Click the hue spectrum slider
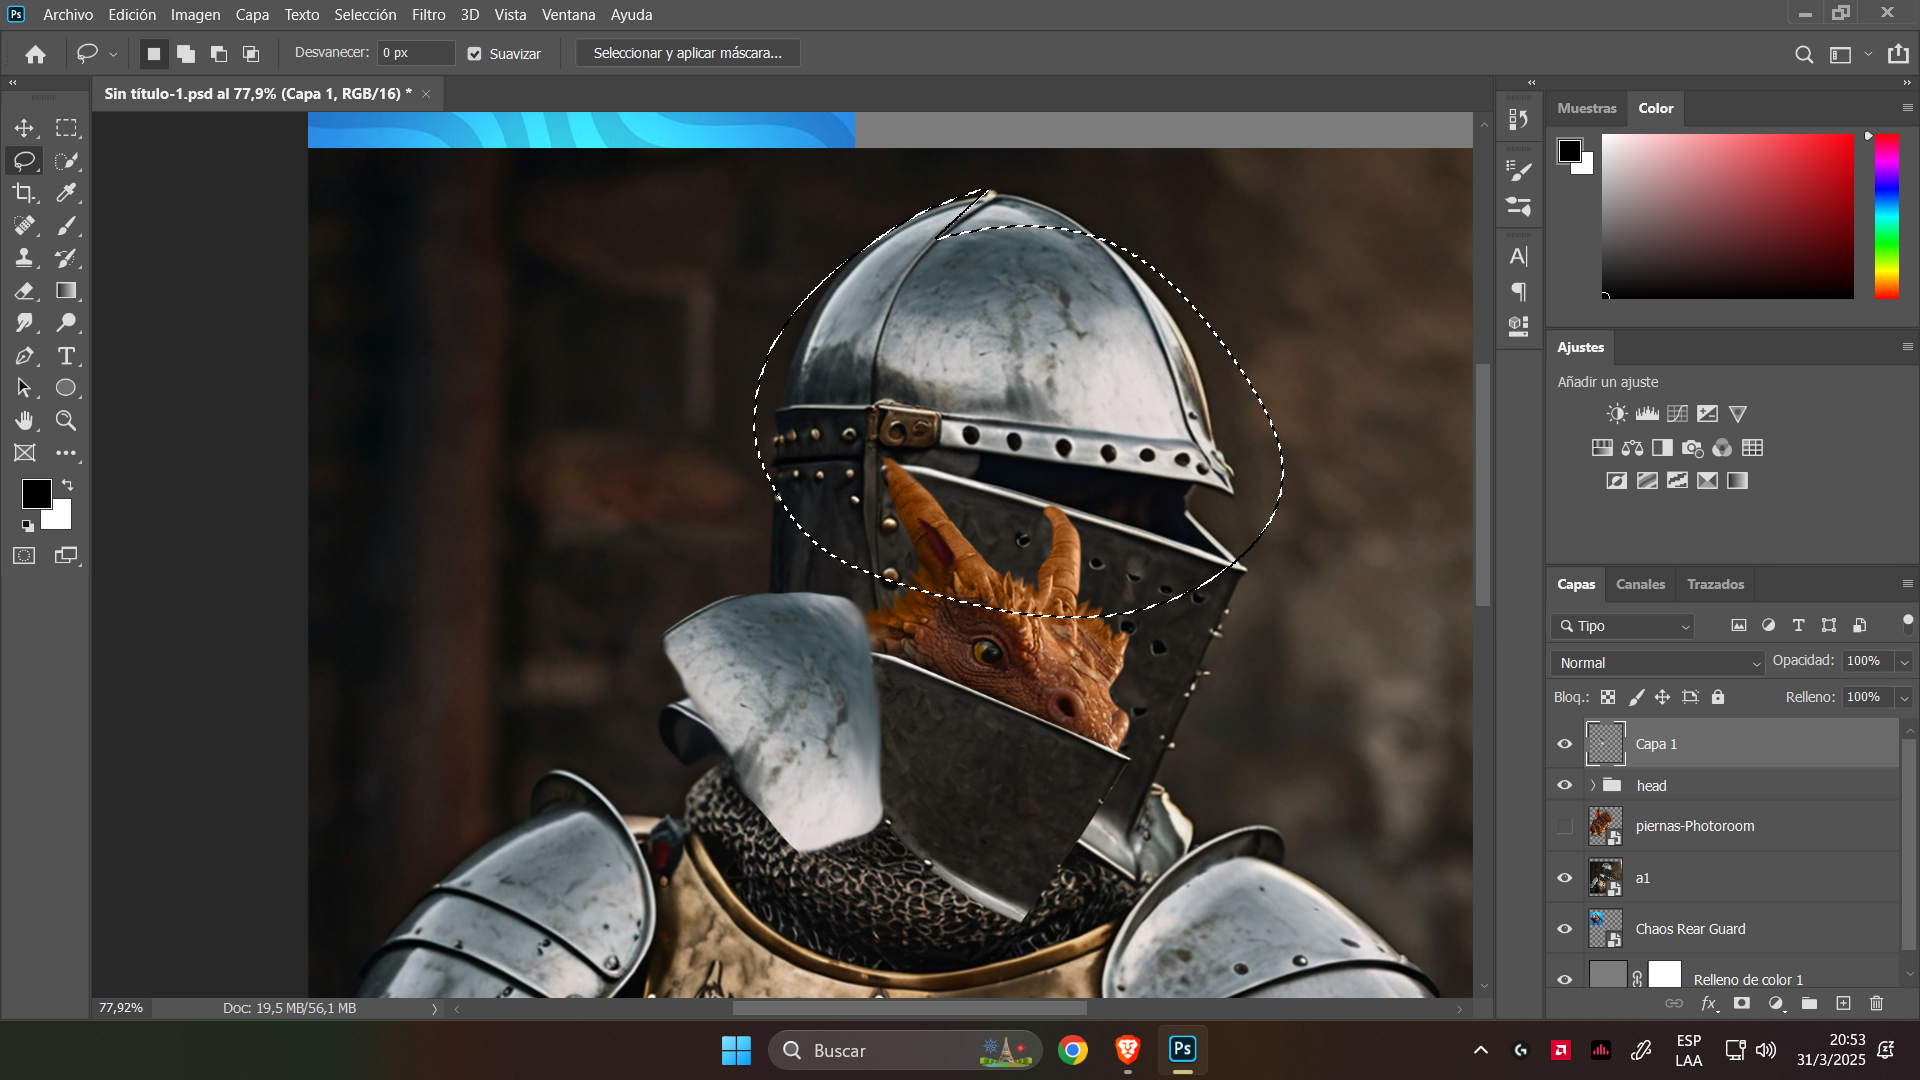 pyautogui.click(x=1887, y=216)
